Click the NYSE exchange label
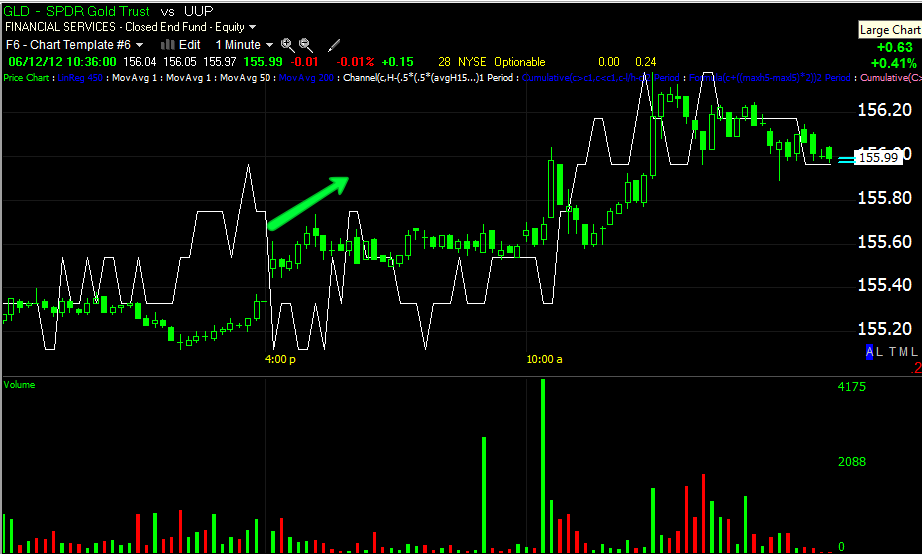The image size is (922, 554). 472,62
